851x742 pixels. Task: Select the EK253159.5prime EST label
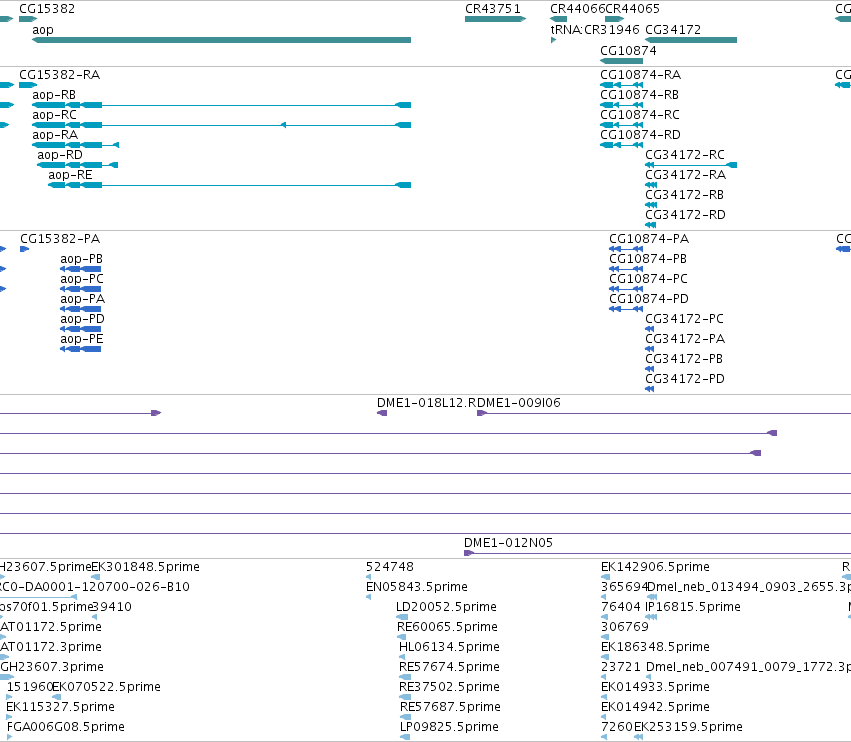[x=688, y=728]
